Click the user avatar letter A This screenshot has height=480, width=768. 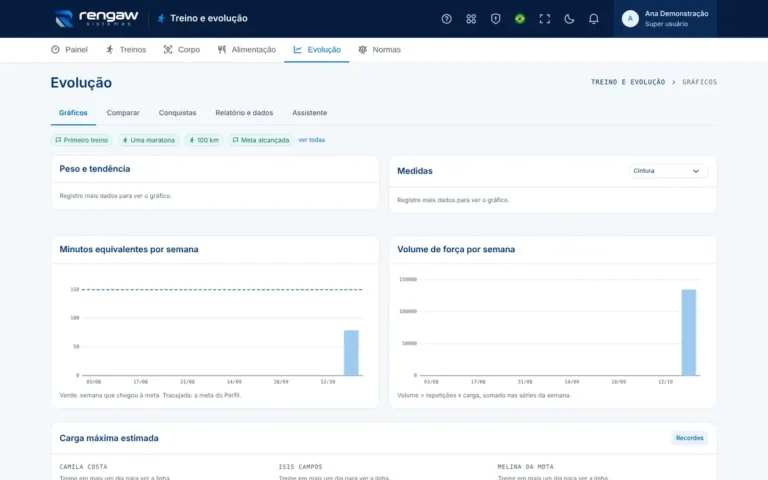[x=630, y=19]
